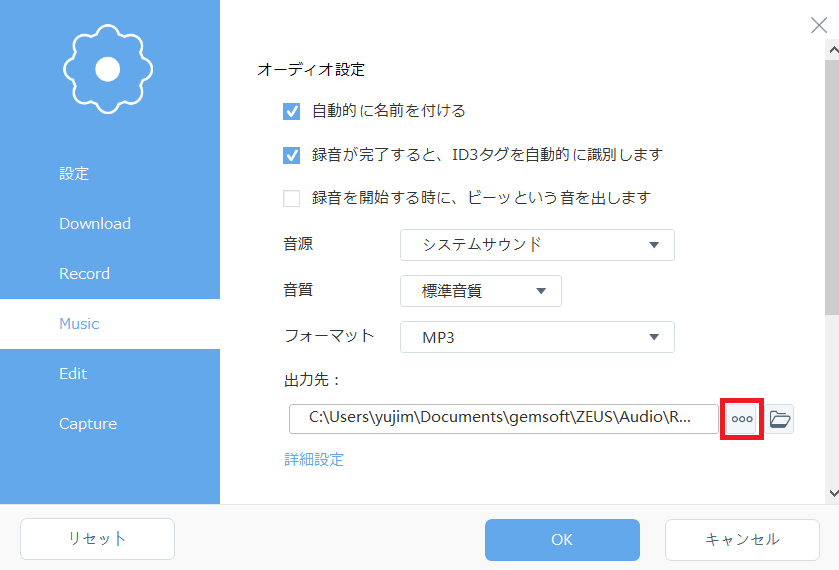
Task: Expand the 音源 システムサウンド dropdown
Action: click(537, 245)
